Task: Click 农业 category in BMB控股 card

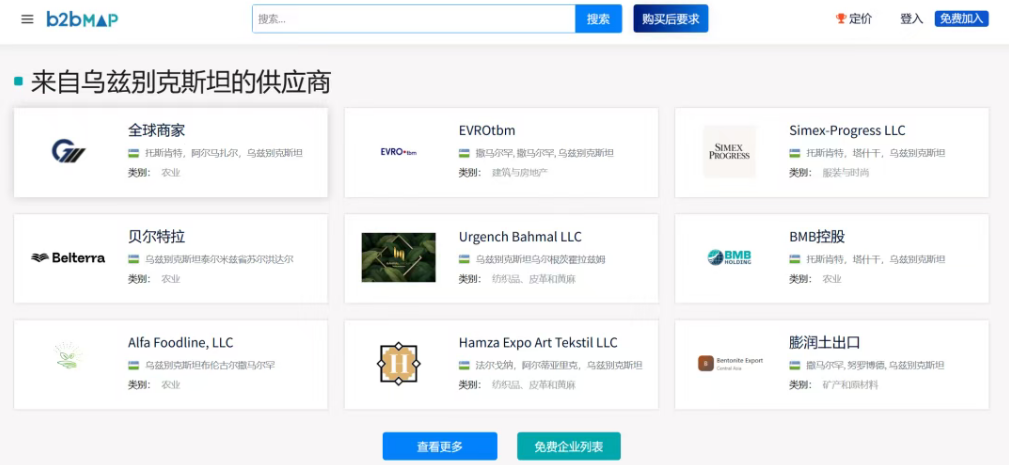Action: 832,278
